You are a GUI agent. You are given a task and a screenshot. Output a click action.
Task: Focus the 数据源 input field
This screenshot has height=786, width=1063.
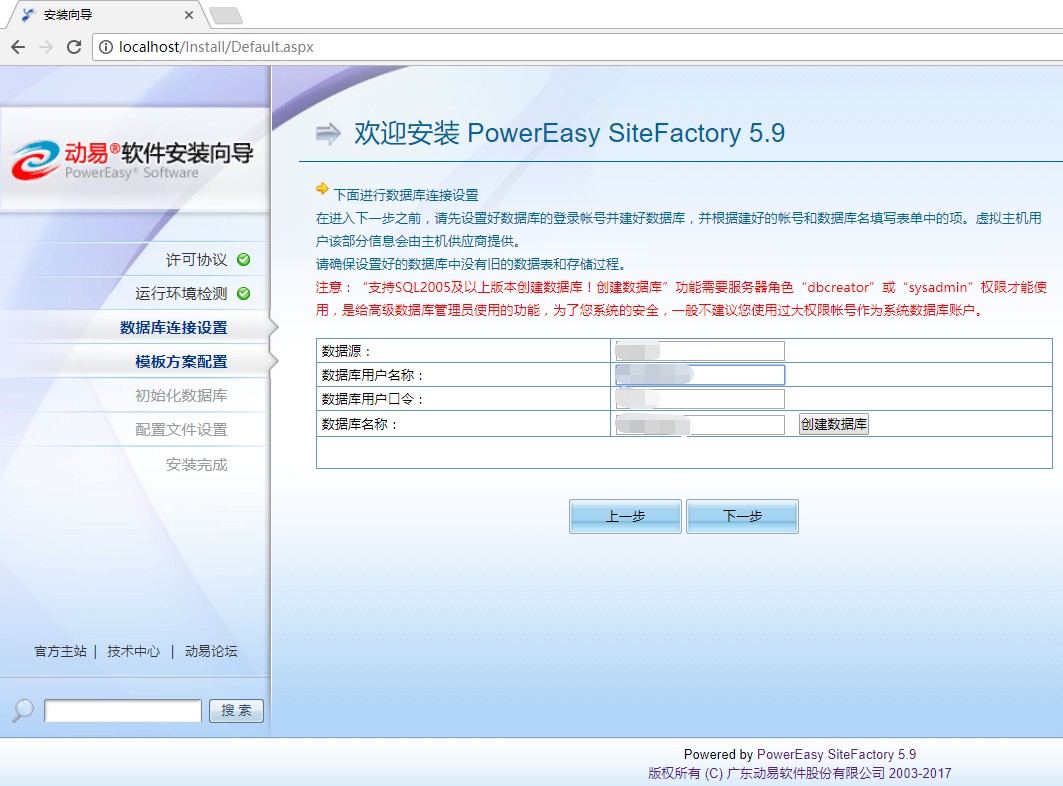(x=700, y=351)
